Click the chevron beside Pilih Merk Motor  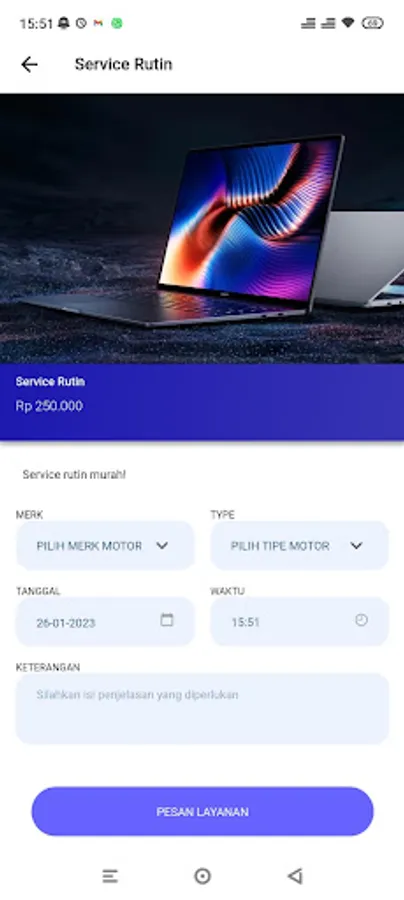point(162,545)
